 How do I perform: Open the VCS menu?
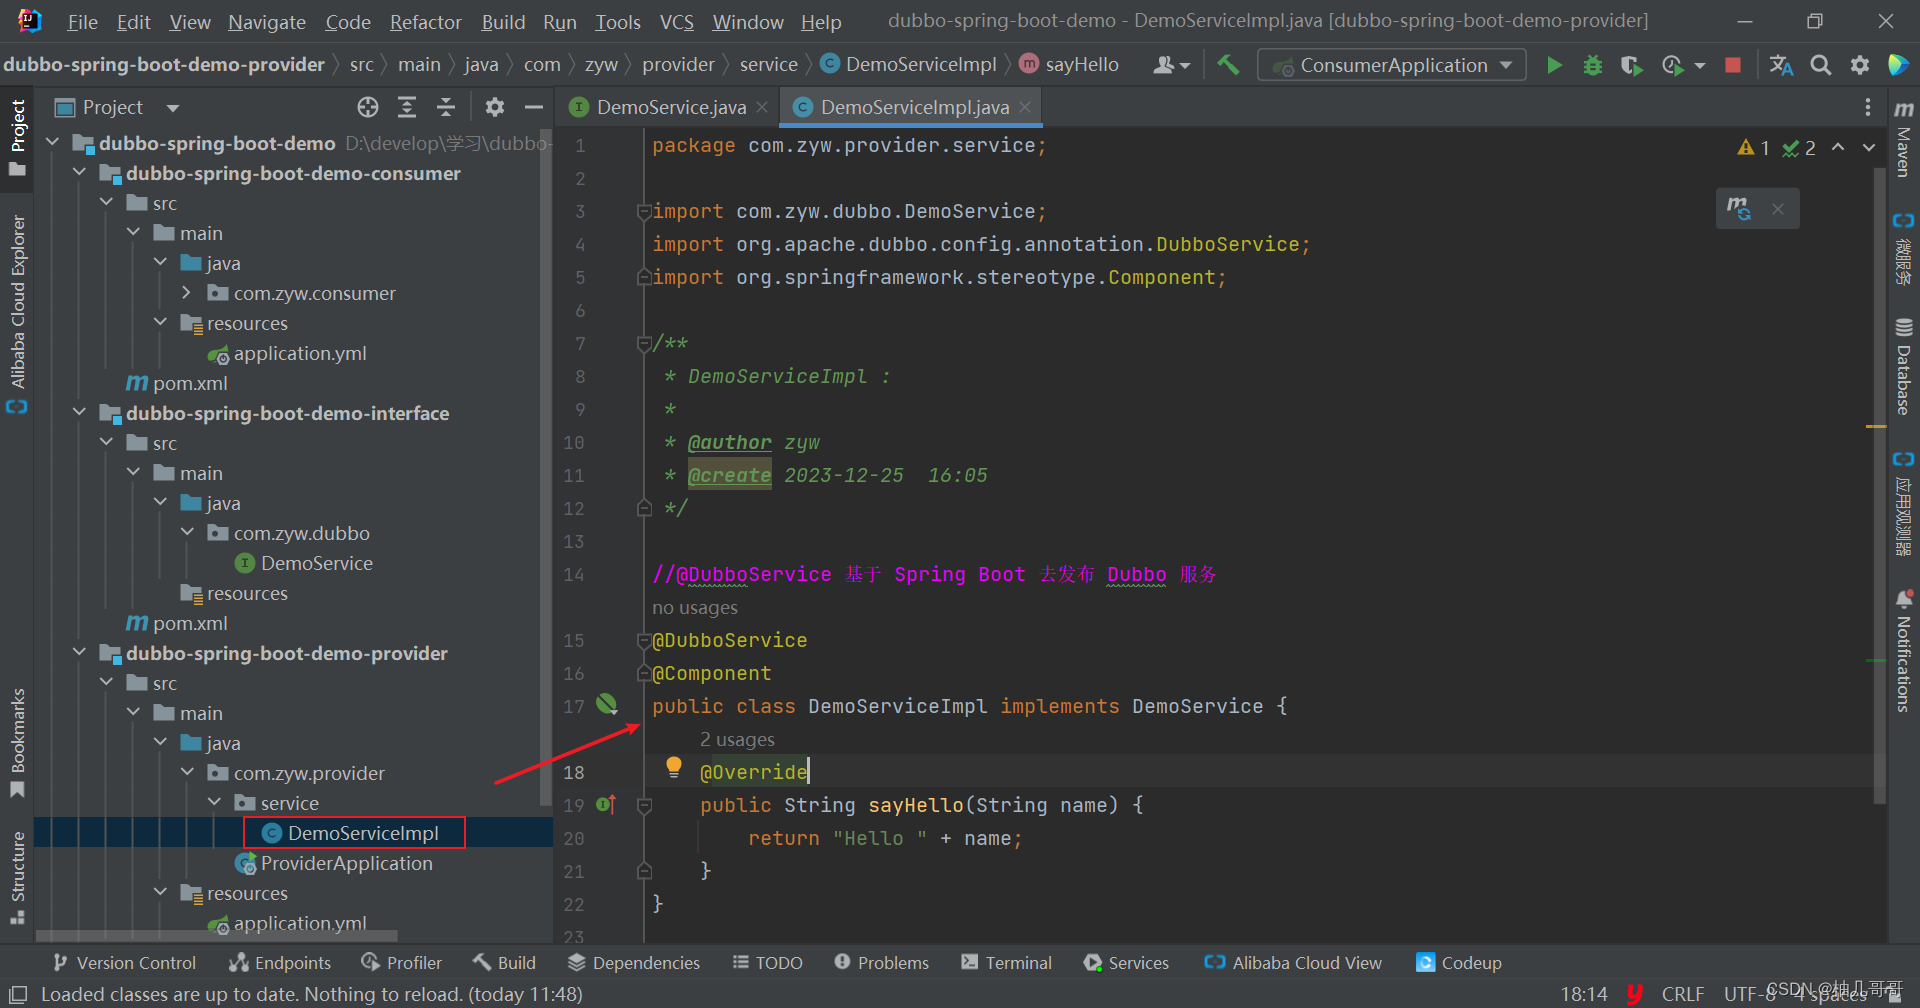coord(677,22)
